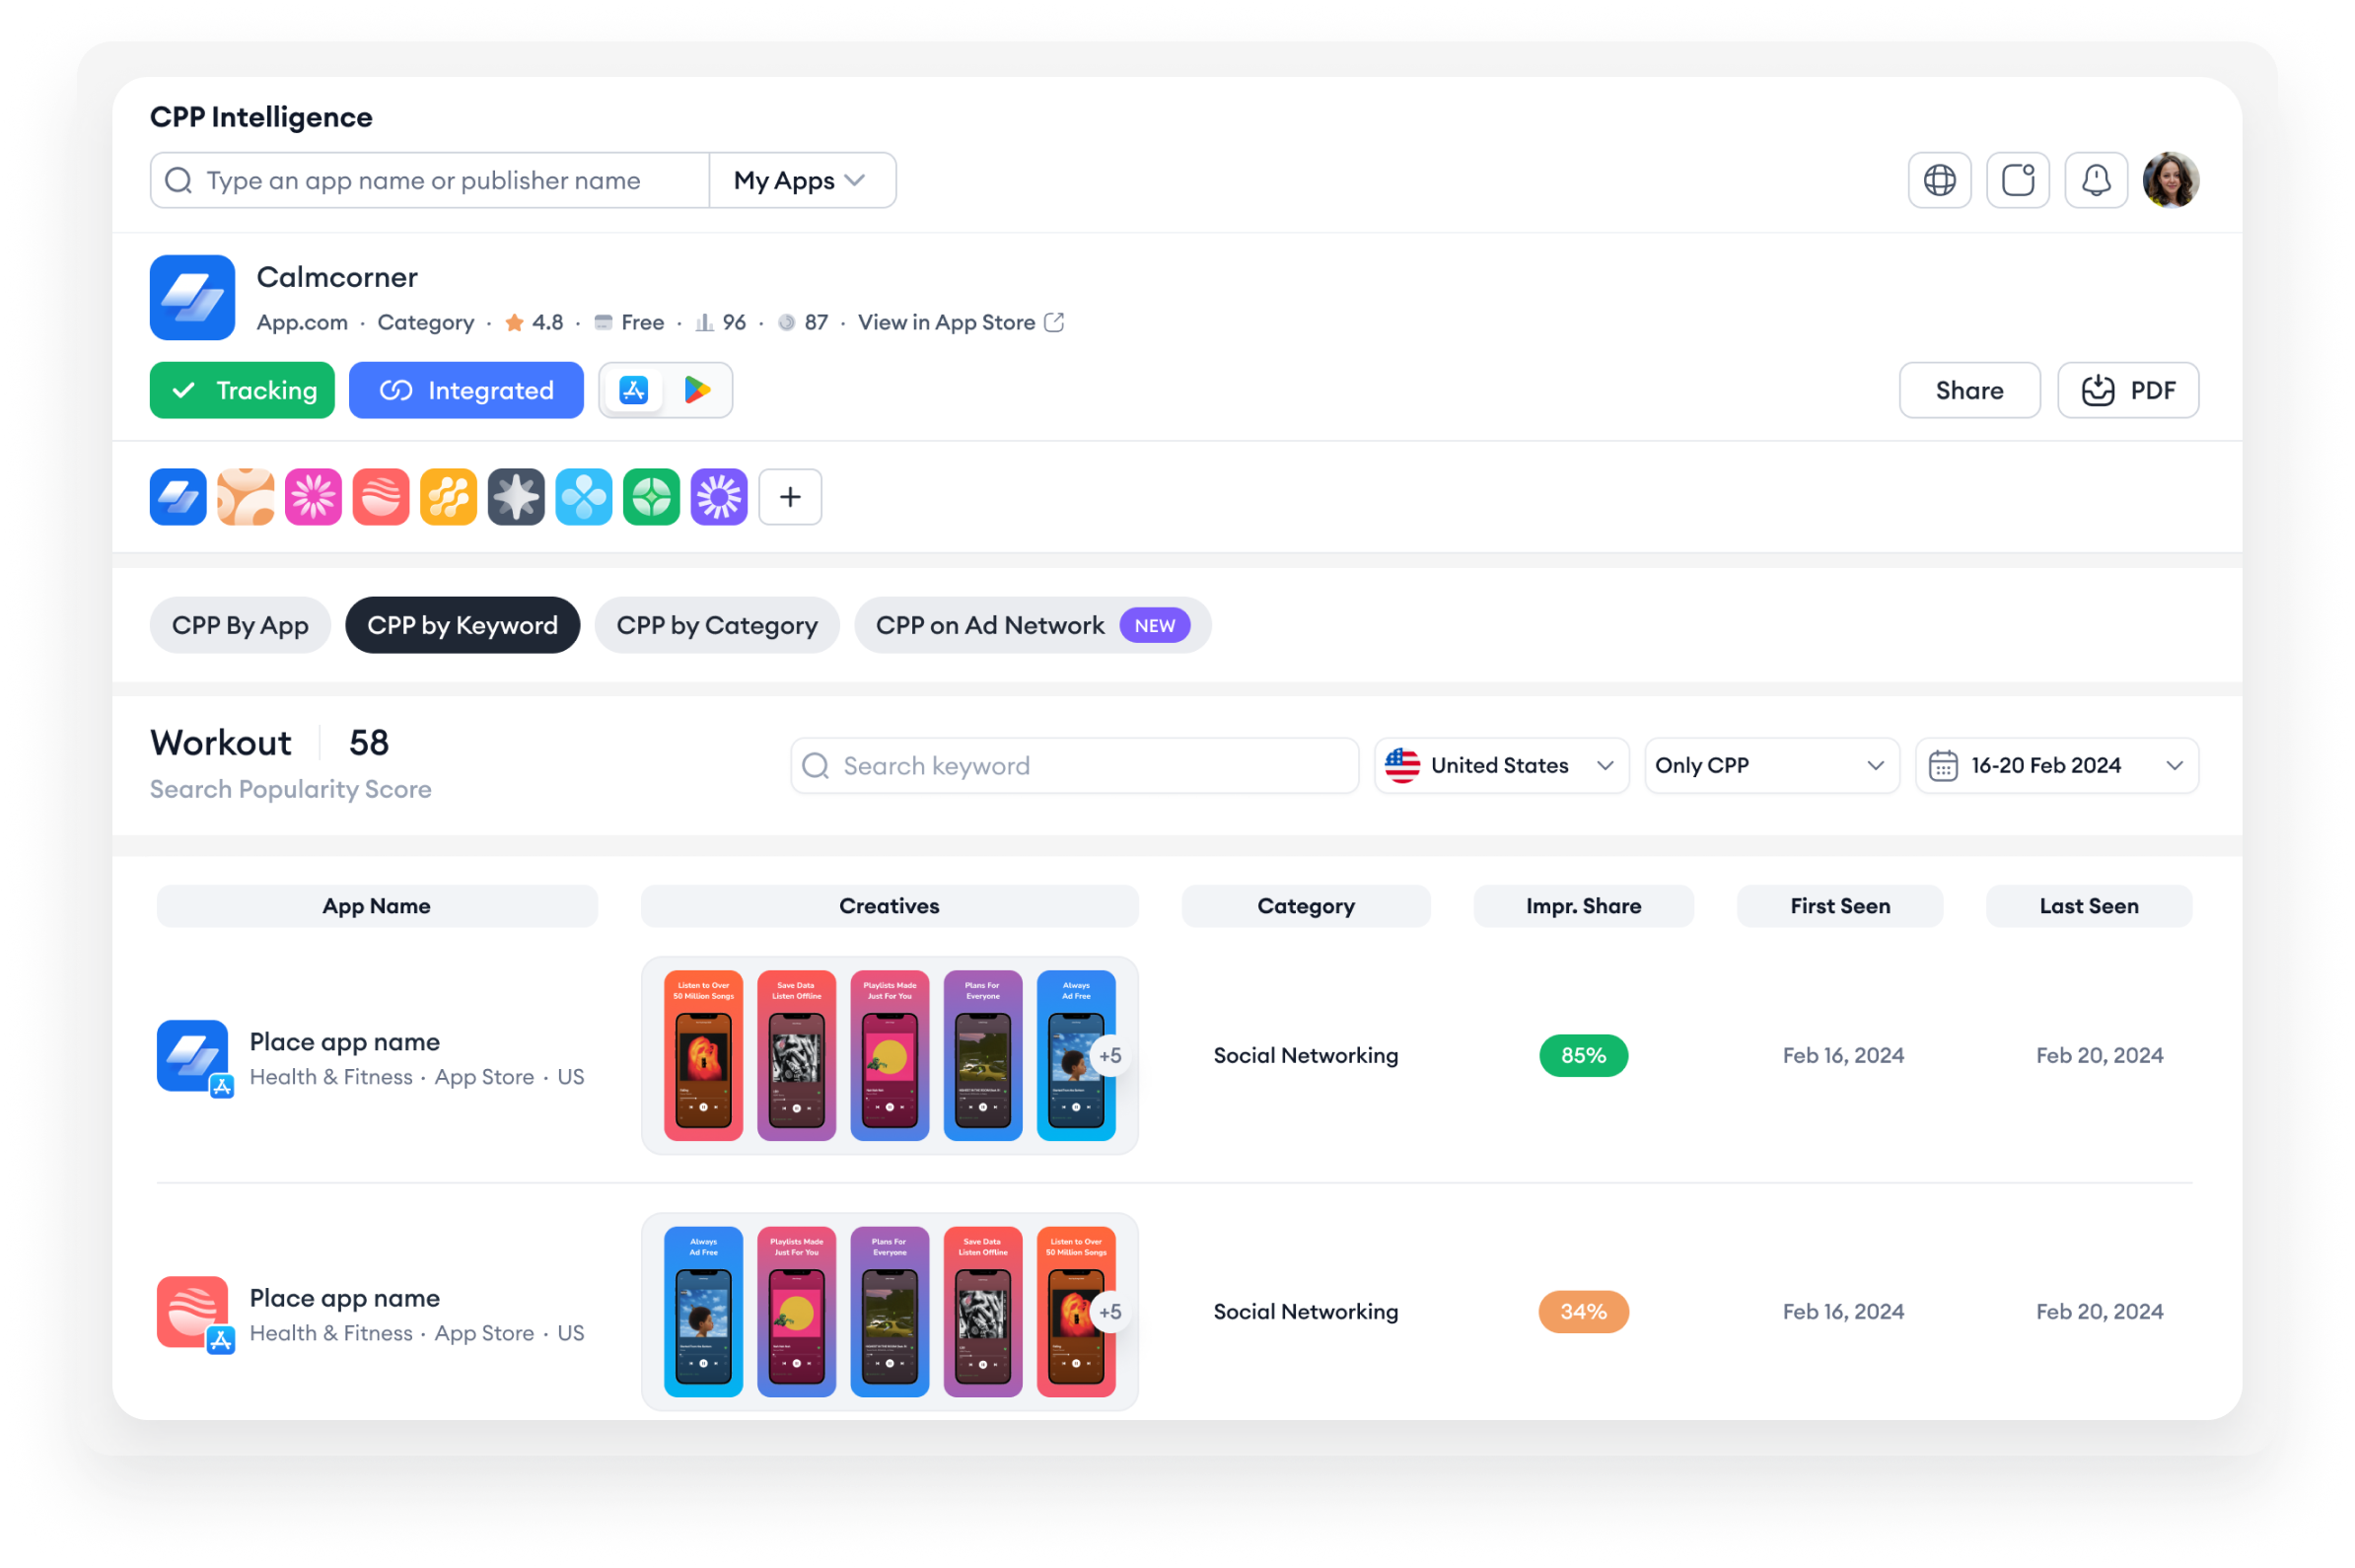Select the Apple App Store platform icon

coord(634,390)
